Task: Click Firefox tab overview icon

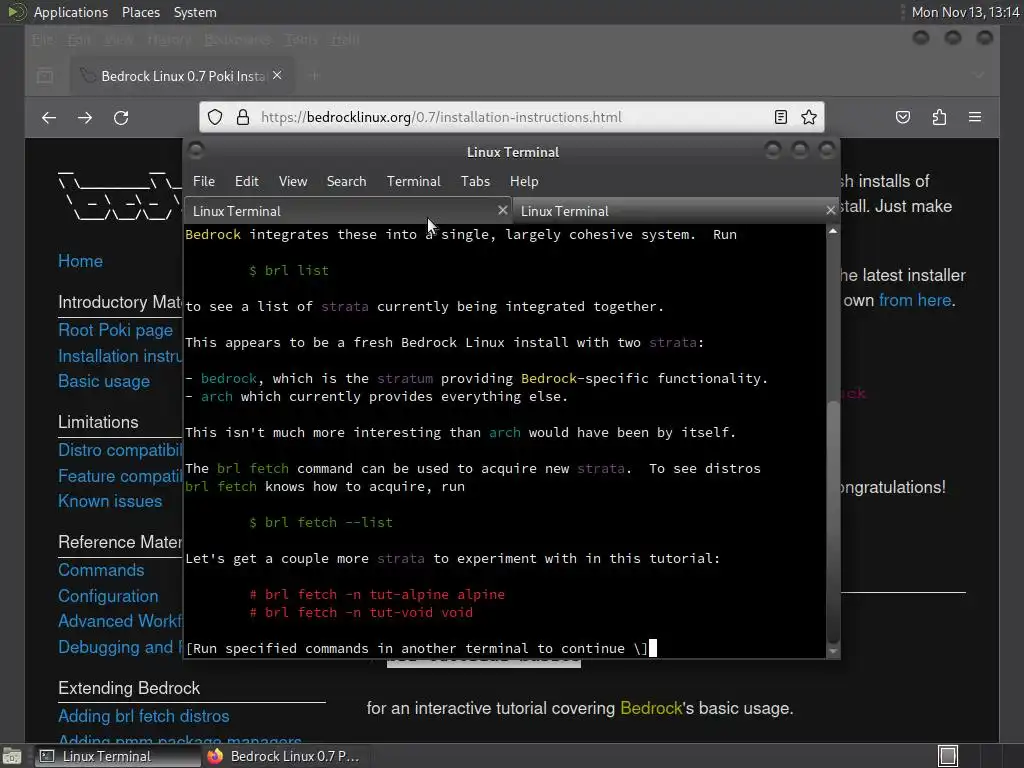Action: click(x=45, y=76)
